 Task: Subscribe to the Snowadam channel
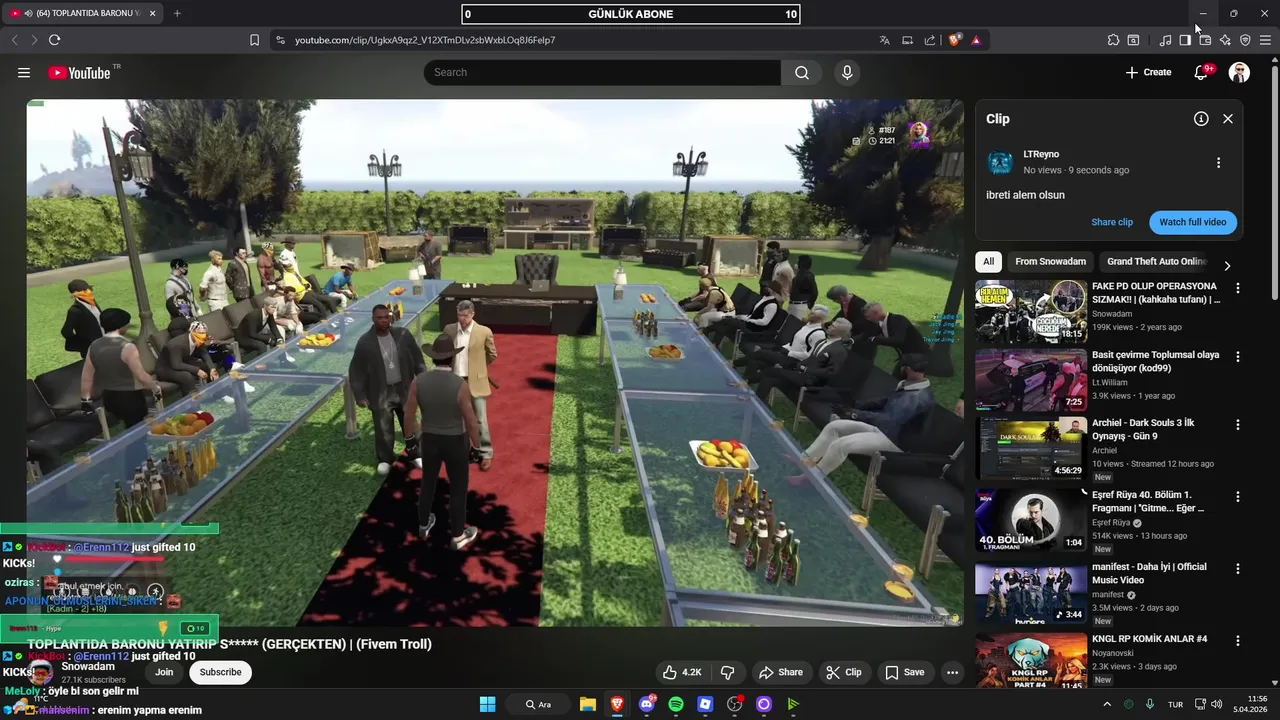click(220, 672)
